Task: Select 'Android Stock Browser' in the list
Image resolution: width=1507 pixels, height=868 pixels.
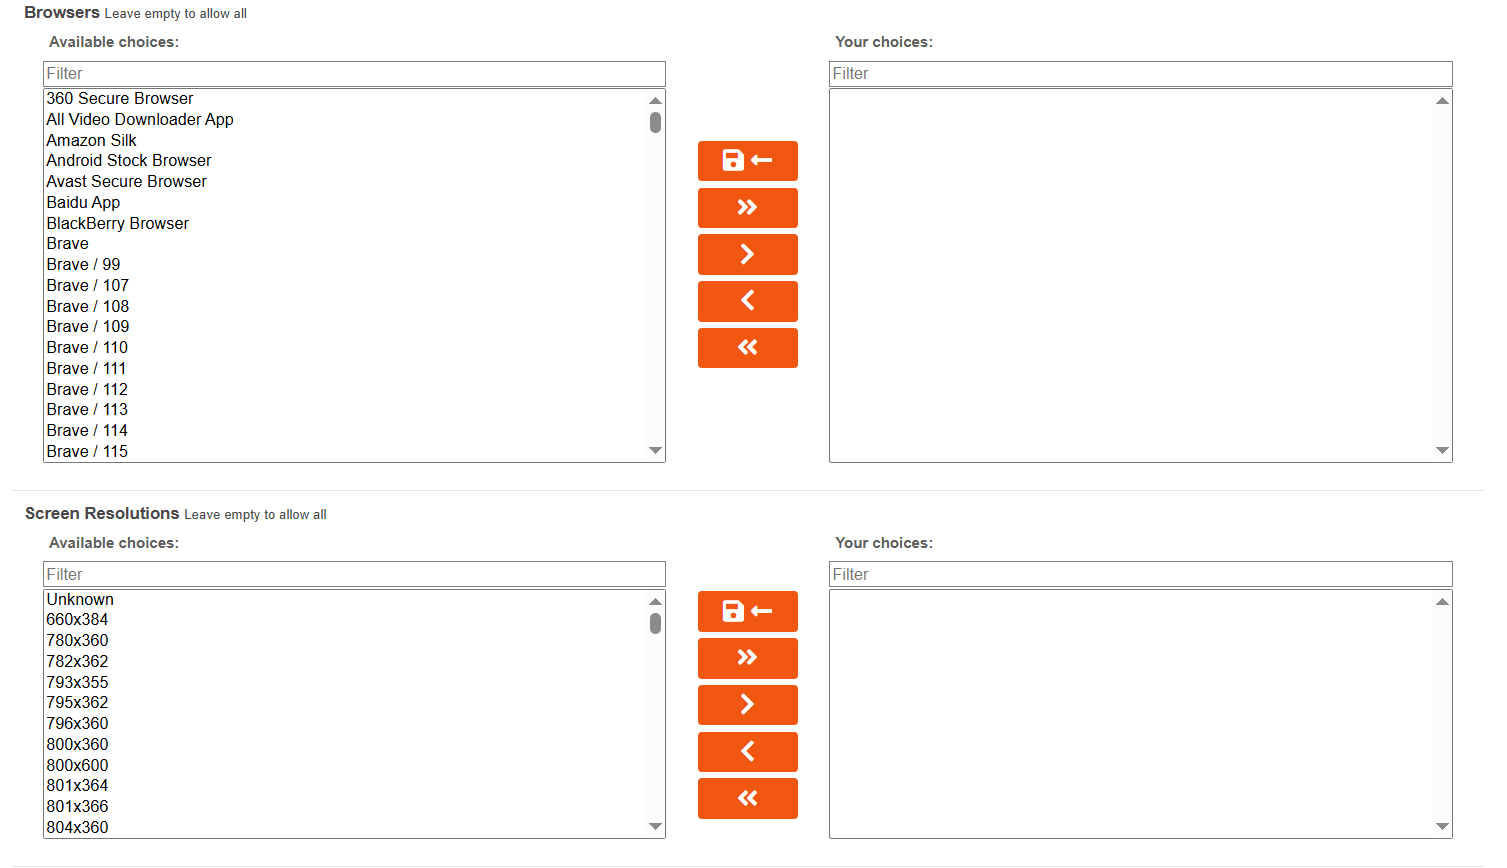Action: [x=346, y=161]
